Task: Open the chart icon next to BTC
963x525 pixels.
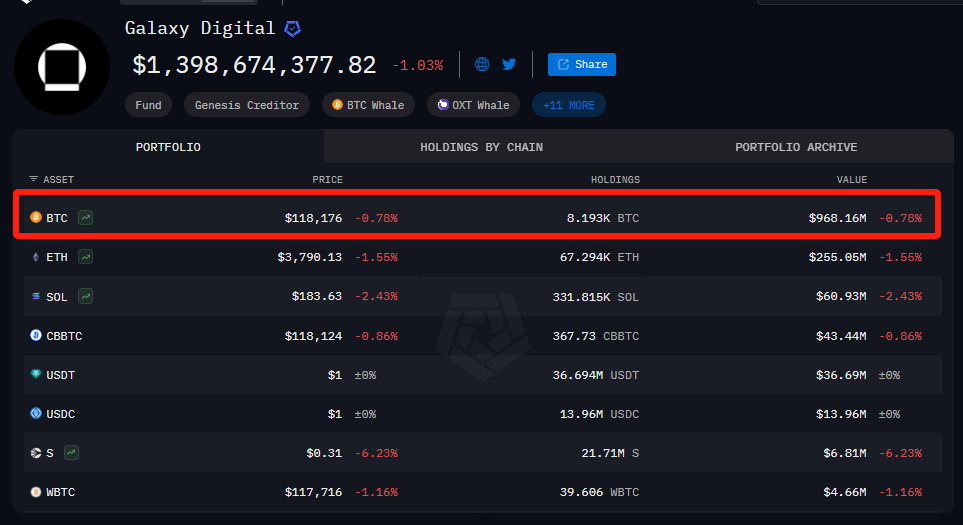Action: [x=85, y=217]
